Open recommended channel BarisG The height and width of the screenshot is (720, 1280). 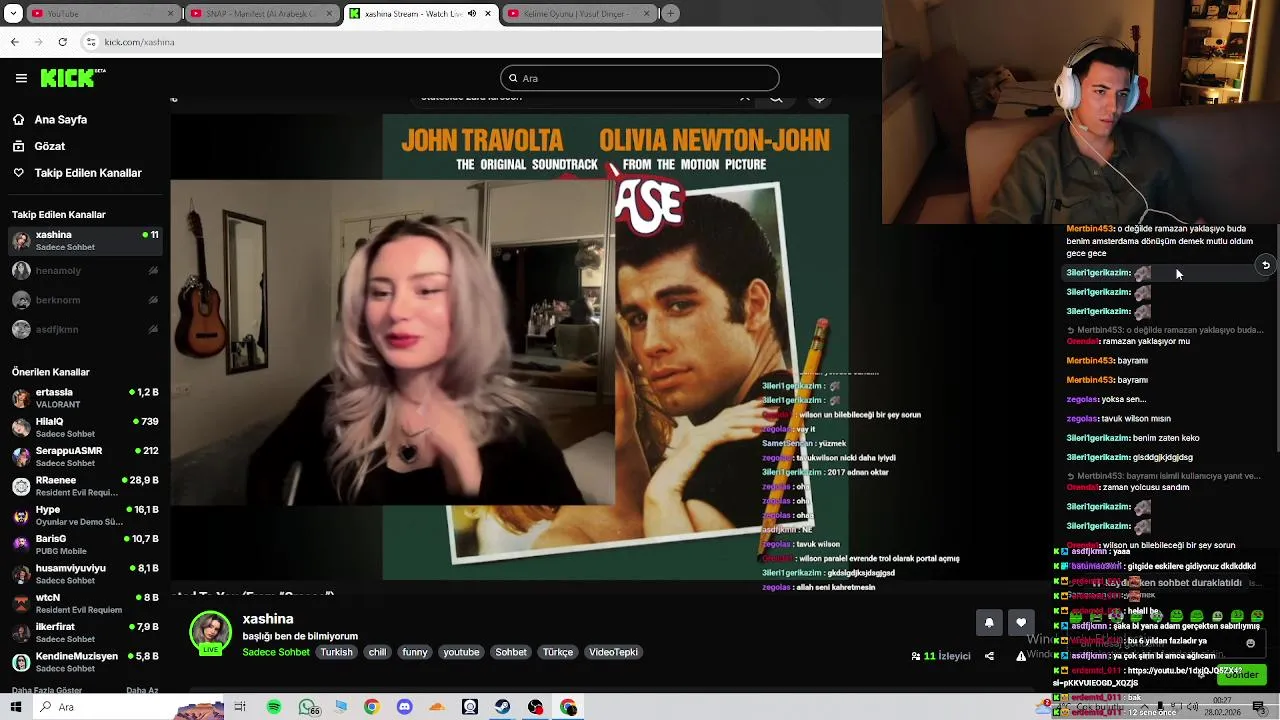(x=85, y=544)
